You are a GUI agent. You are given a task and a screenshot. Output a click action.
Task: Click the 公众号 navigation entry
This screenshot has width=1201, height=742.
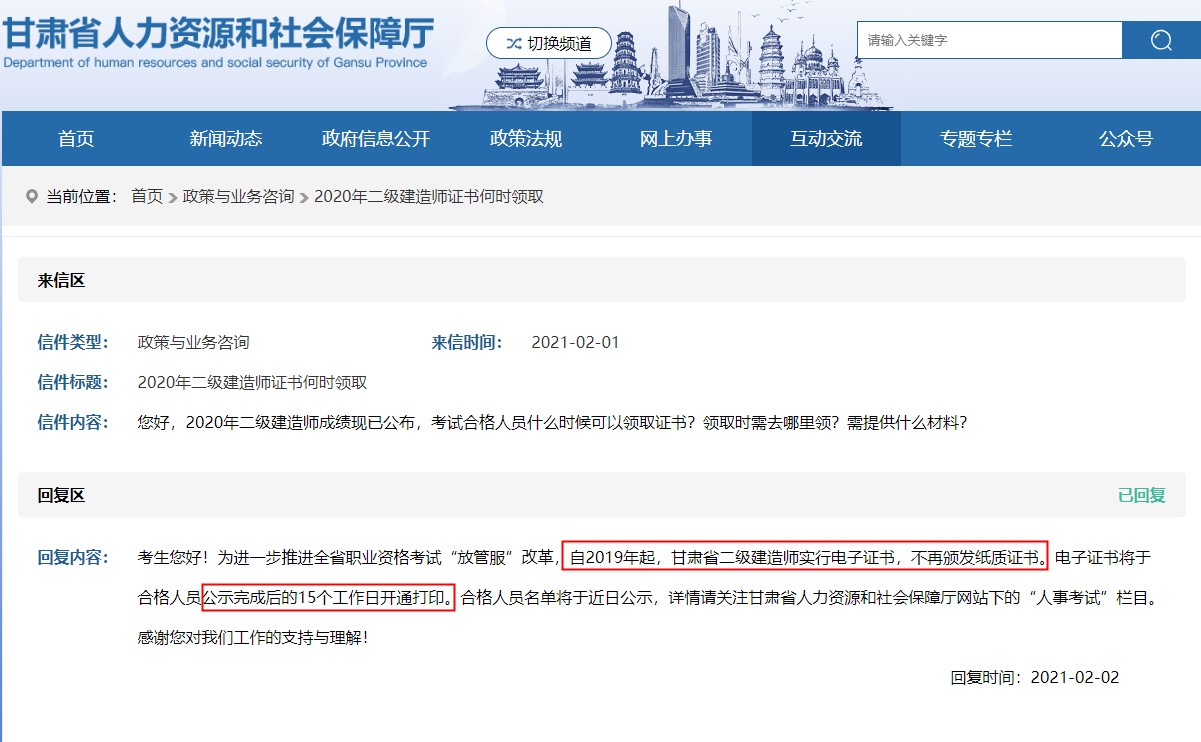click(x=1124, y=139)
